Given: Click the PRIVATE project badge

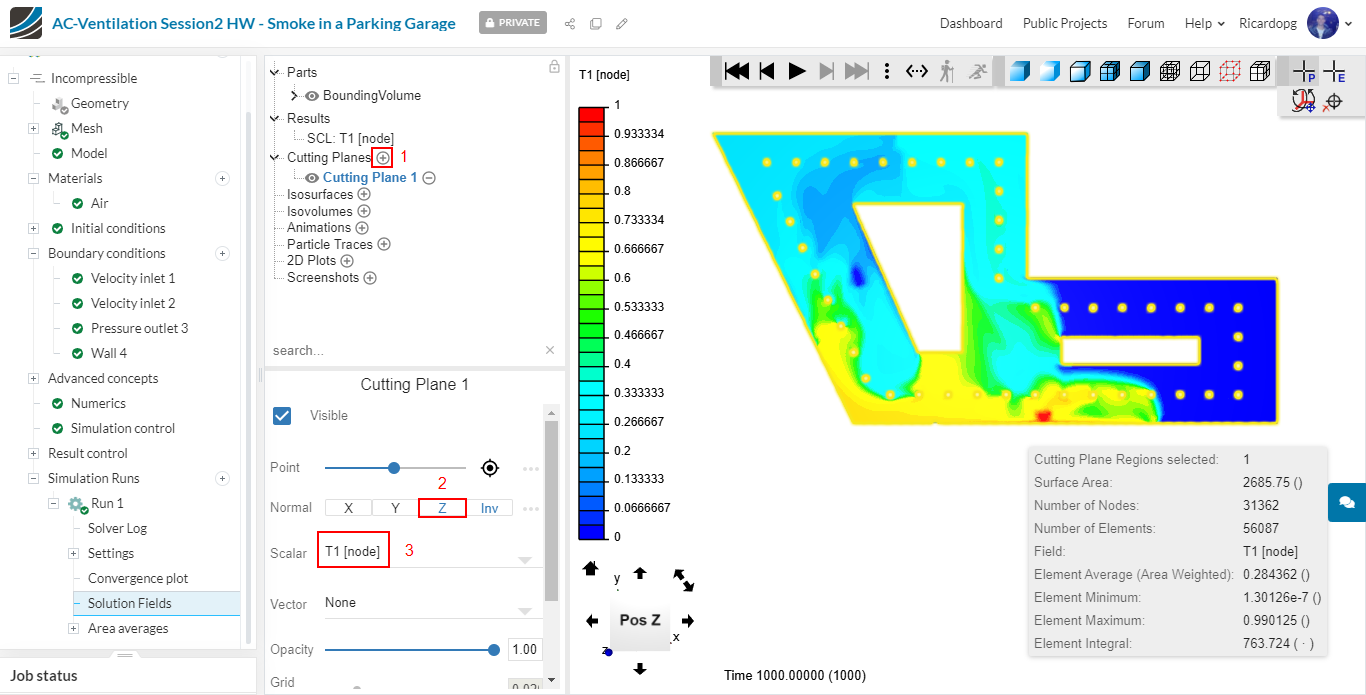Looking at the screenshot, I should tap(513, 22).
